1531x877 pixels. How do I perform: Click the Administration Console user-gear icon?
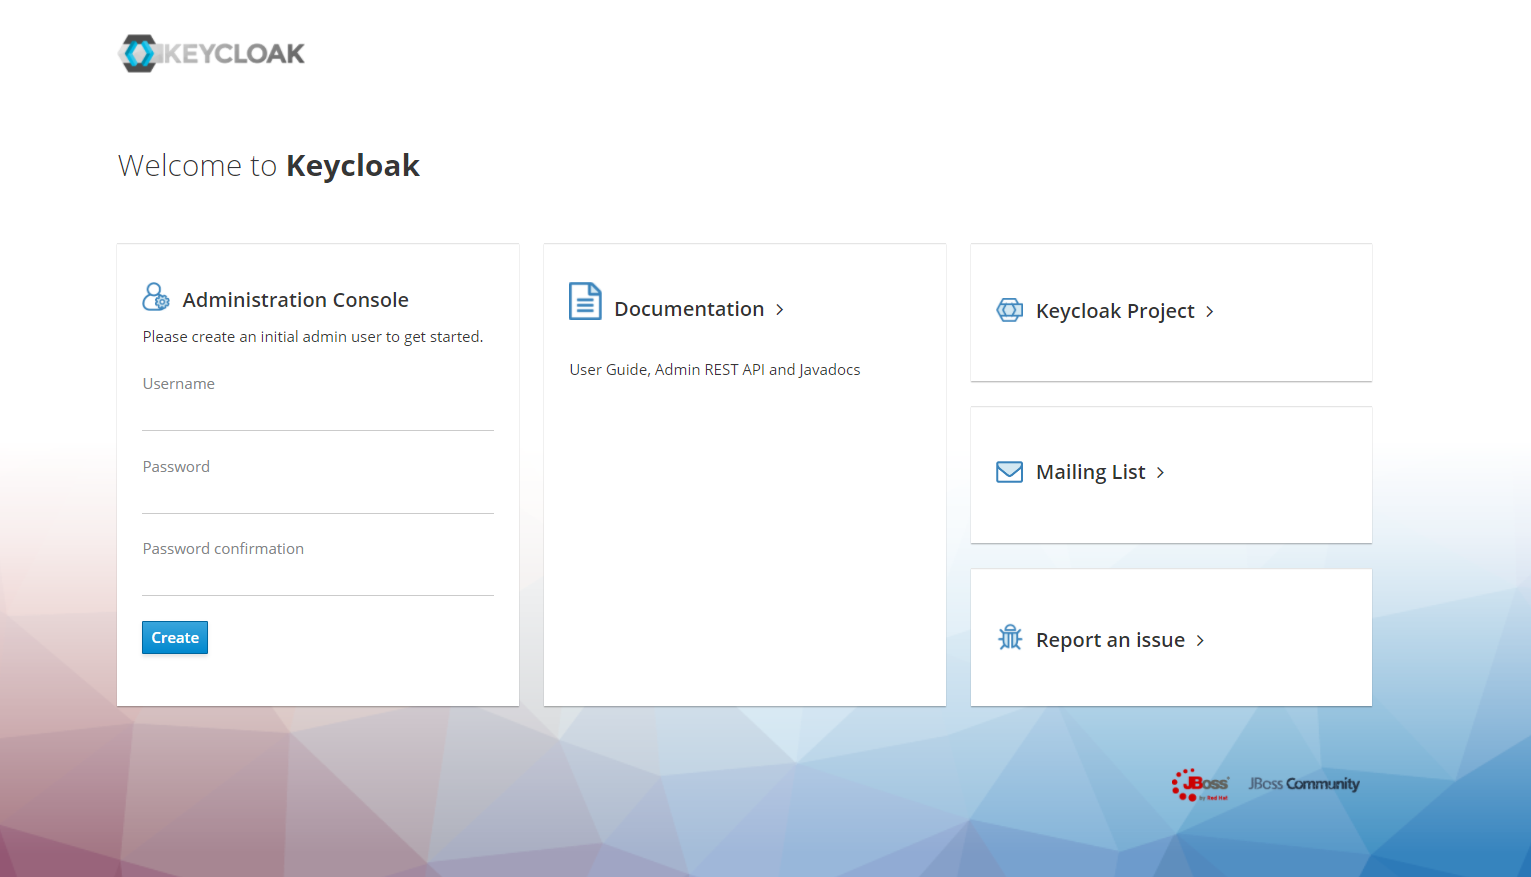156,297
